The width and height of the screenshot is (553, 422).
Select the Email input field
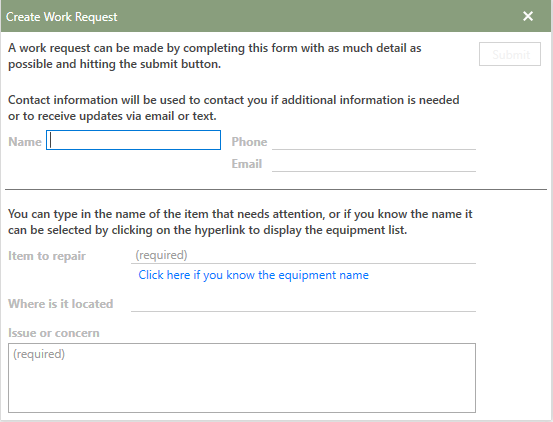pyautogui.click(x=374, y=164)
